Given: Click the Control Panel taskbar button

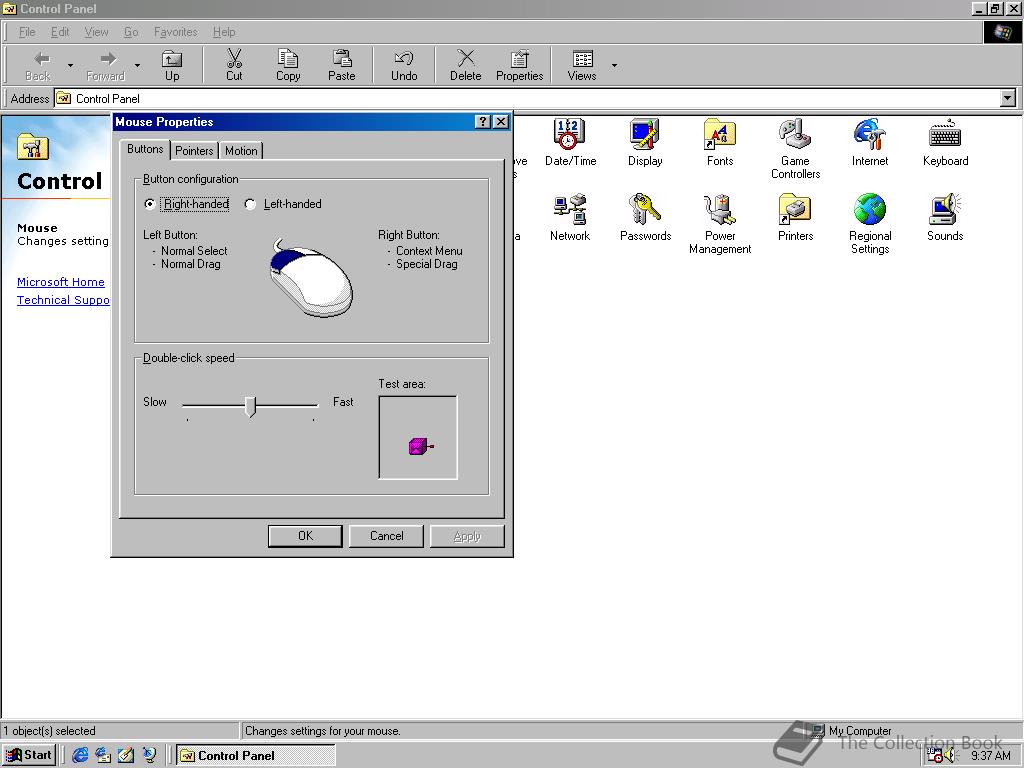Looking at the screenshot, I should (x=255, y=756).
